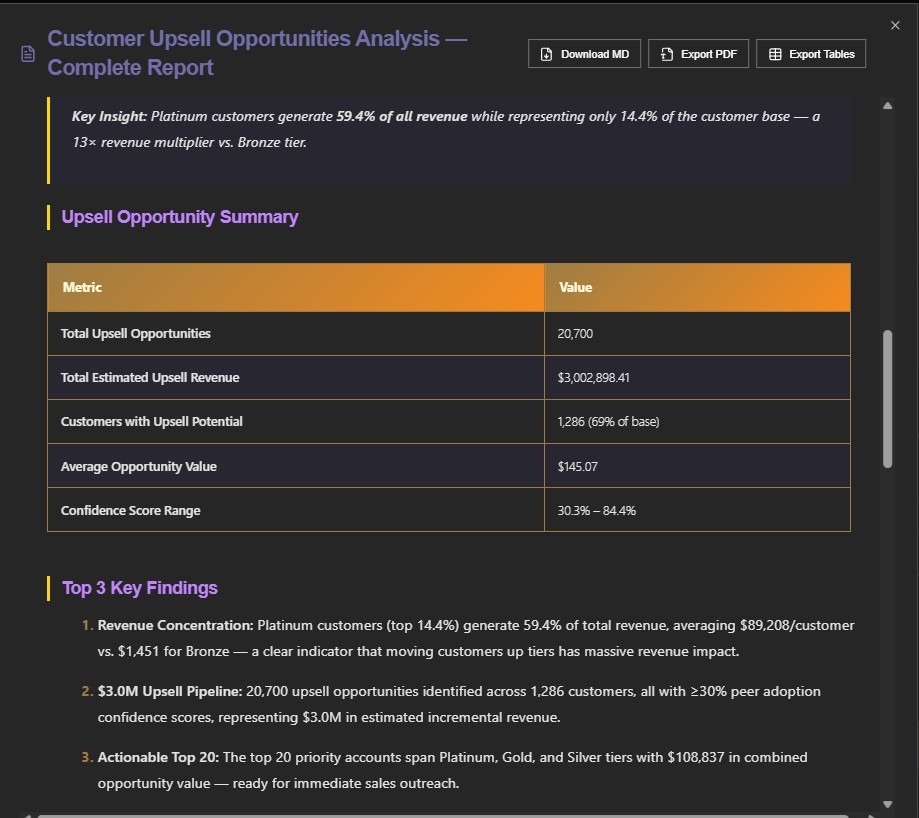Click the inner content scrollbar
919x818 pixels.
click(x=887, y=400)
